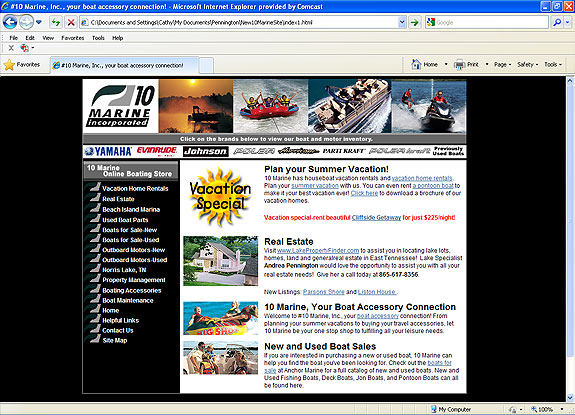The image size is (575, 415).
Task: Open Boat Maintenance sidebar link
Action: click(128, 300)
